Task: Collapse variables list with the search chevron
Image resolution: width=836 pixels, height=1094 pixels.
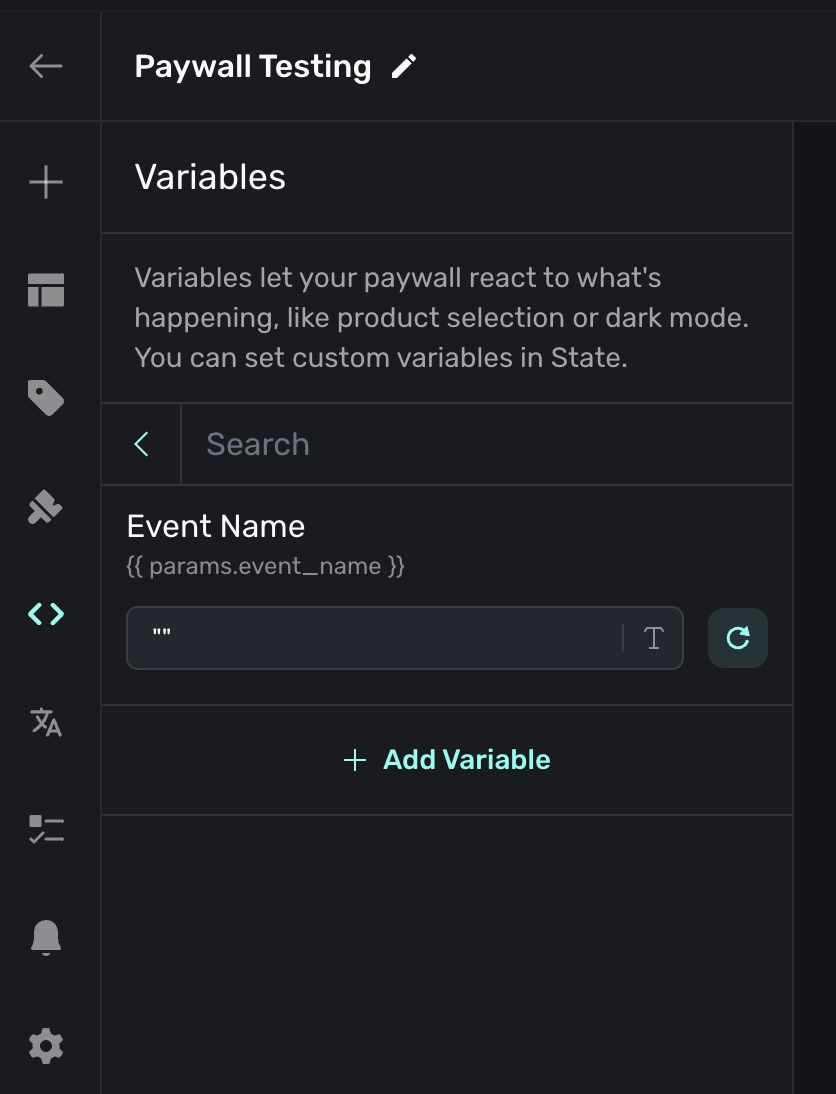Action: (142, 444)
